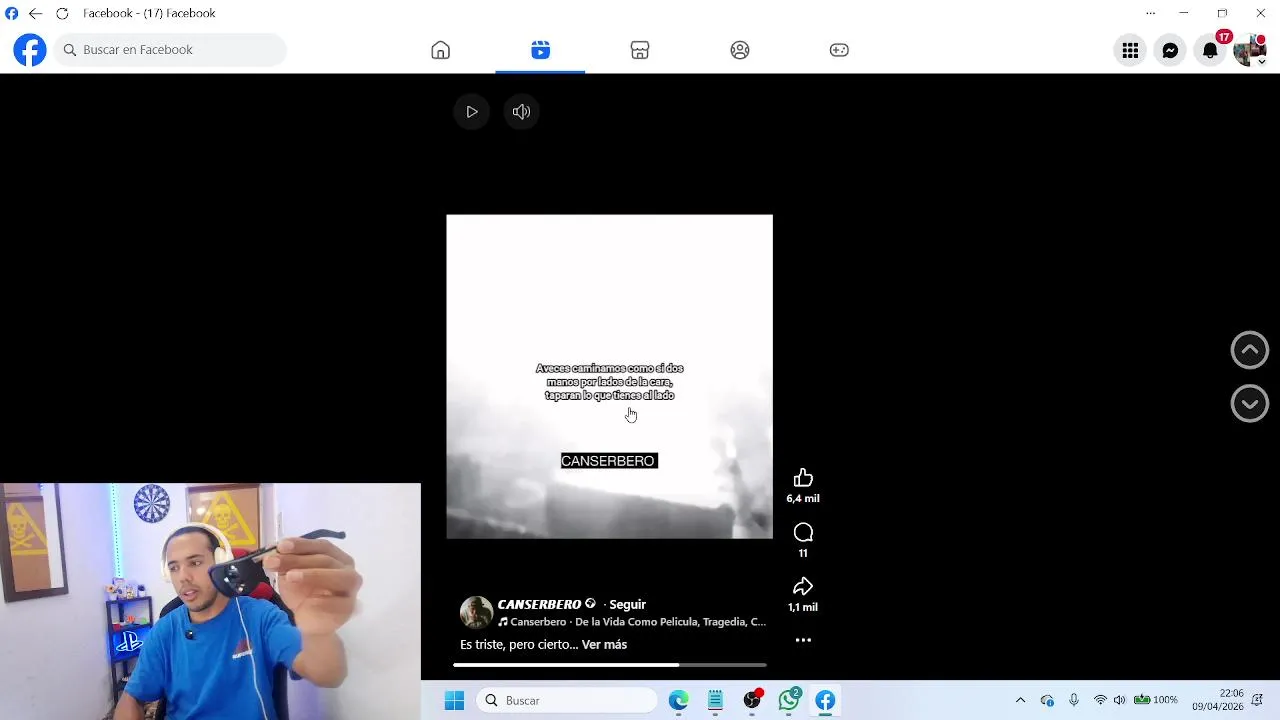Open the notification center bell in tray
Image resolution: width=1280 pixels, height=720 pixels.
(x=1259, y=700)
